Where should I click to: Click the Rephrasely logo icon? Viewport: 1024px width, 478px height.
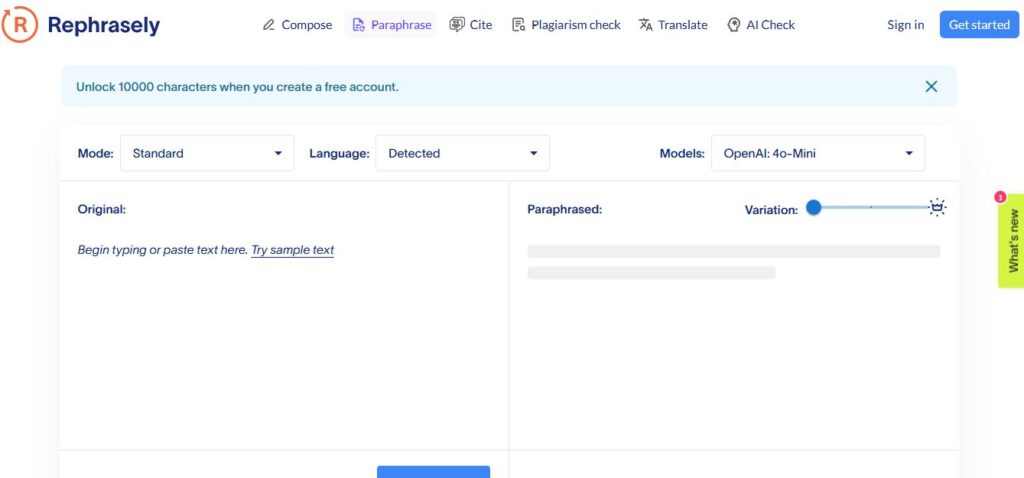tap(20, 25)
